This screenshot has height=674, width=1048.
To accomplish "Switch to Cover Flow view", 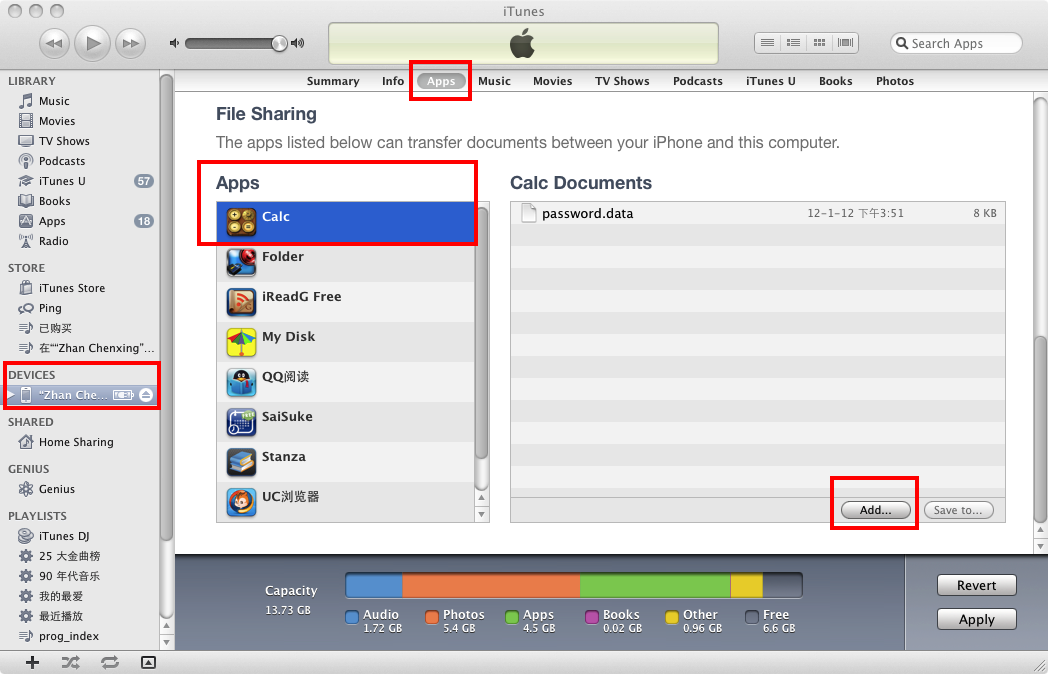I will click(845, 43).
